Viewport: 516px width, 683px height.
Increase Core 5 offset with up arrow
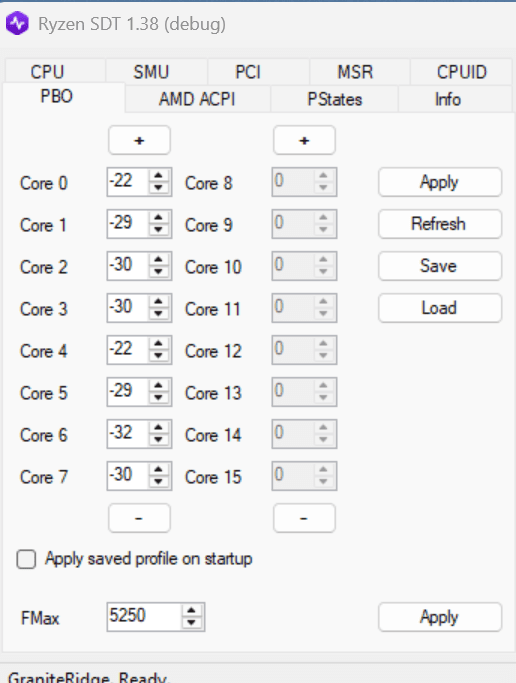click(x=159, y=385)
